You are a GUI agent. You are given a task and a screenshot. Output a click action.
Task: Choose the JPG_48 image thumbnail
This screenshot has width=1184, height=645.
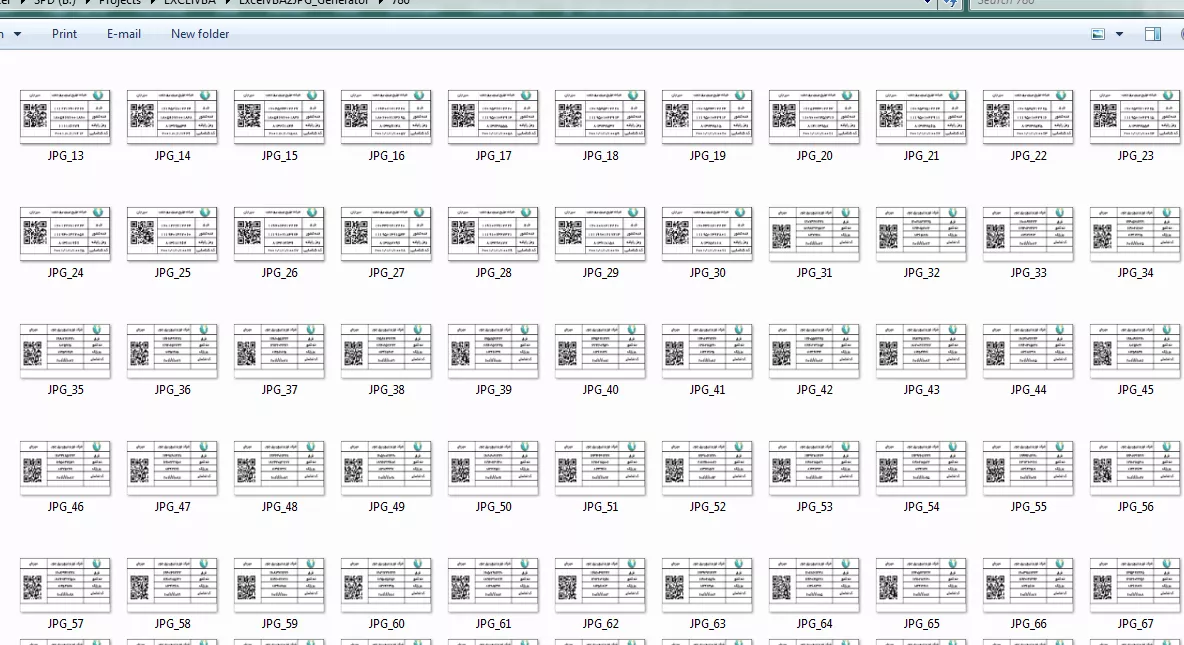(x=279, y=468)
